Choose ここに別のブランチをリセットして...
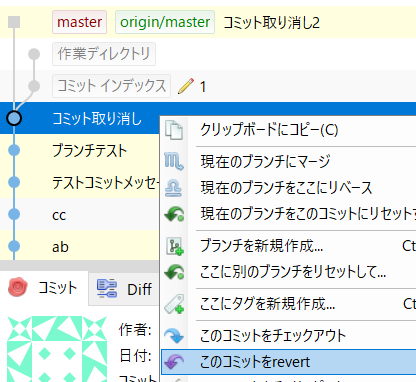This screenshot has width=416, height=382. (x=289, y=272)
